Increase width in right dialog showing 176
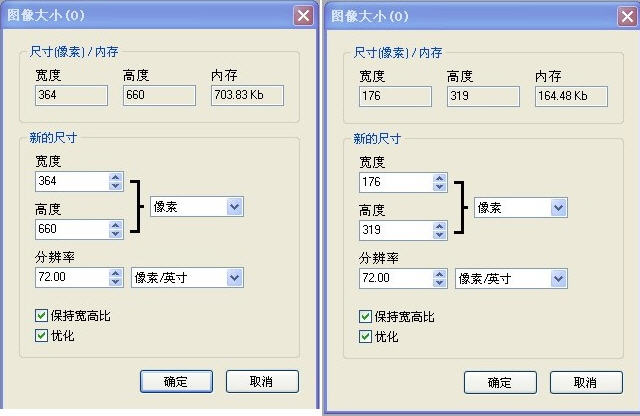 click(440, 178)
